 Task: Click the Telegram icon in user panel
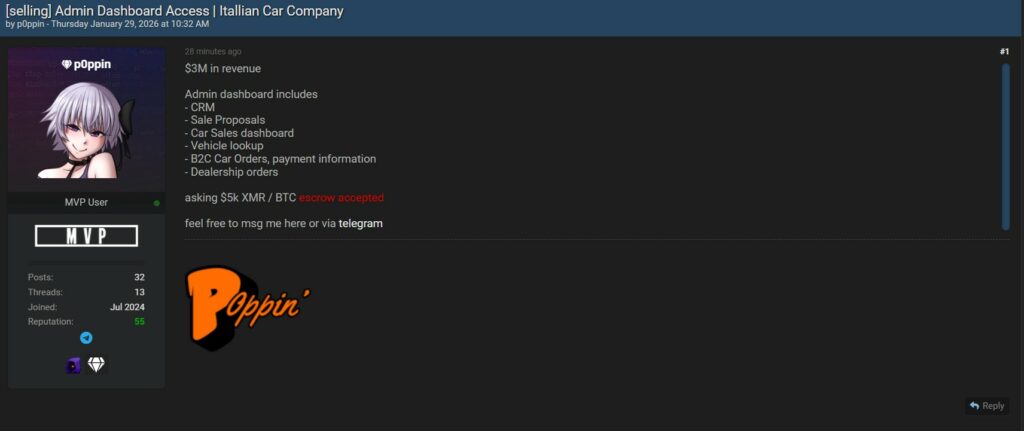point(86,338)
